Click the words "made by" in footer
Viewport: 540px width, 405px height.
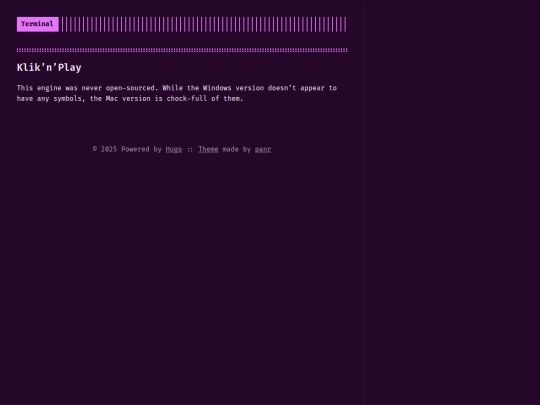pyautogui.click(x=237, y=149)
